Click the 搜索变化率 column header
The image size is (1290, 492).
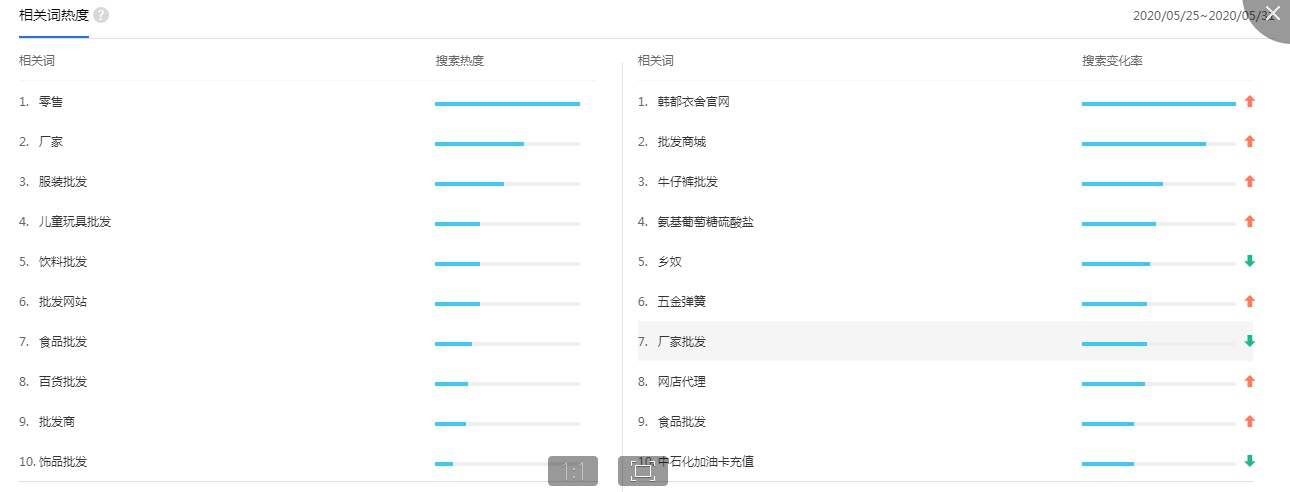coord(1112,61)
